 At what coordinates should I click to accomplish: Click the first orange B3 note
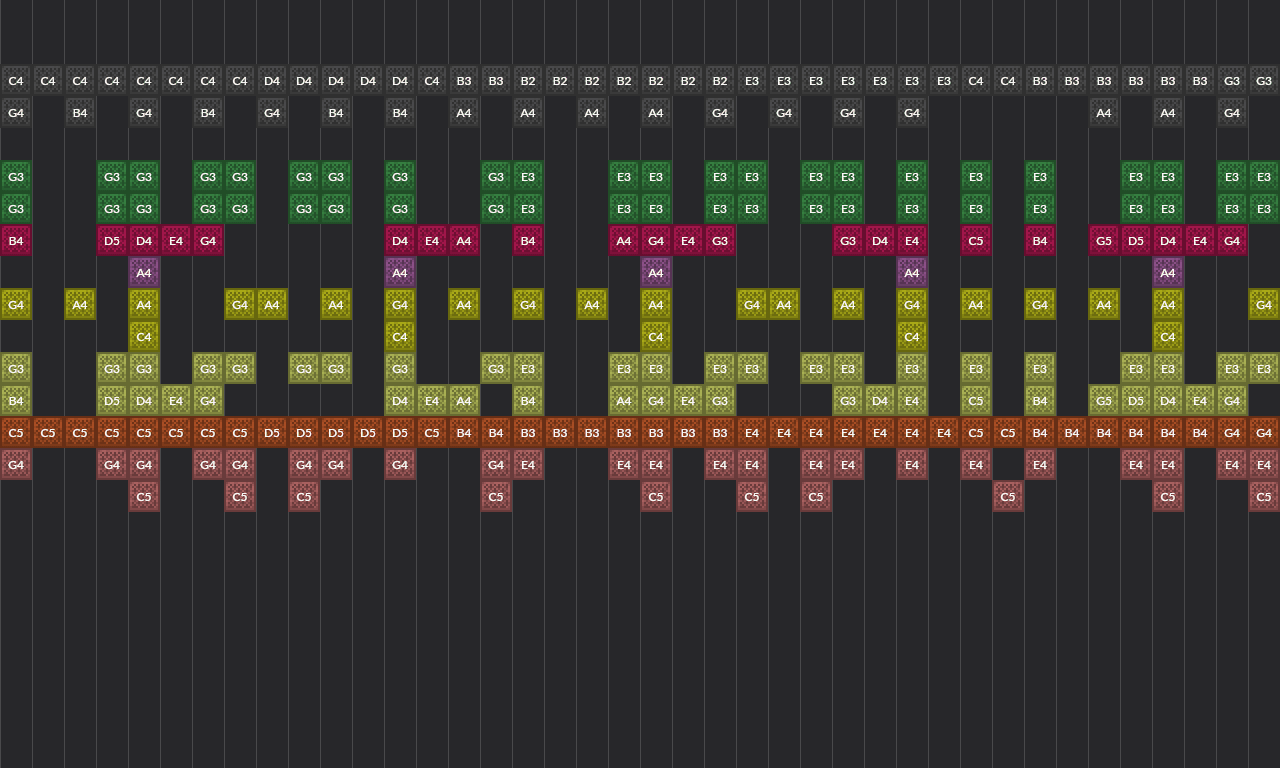click(x=528, y=432)
